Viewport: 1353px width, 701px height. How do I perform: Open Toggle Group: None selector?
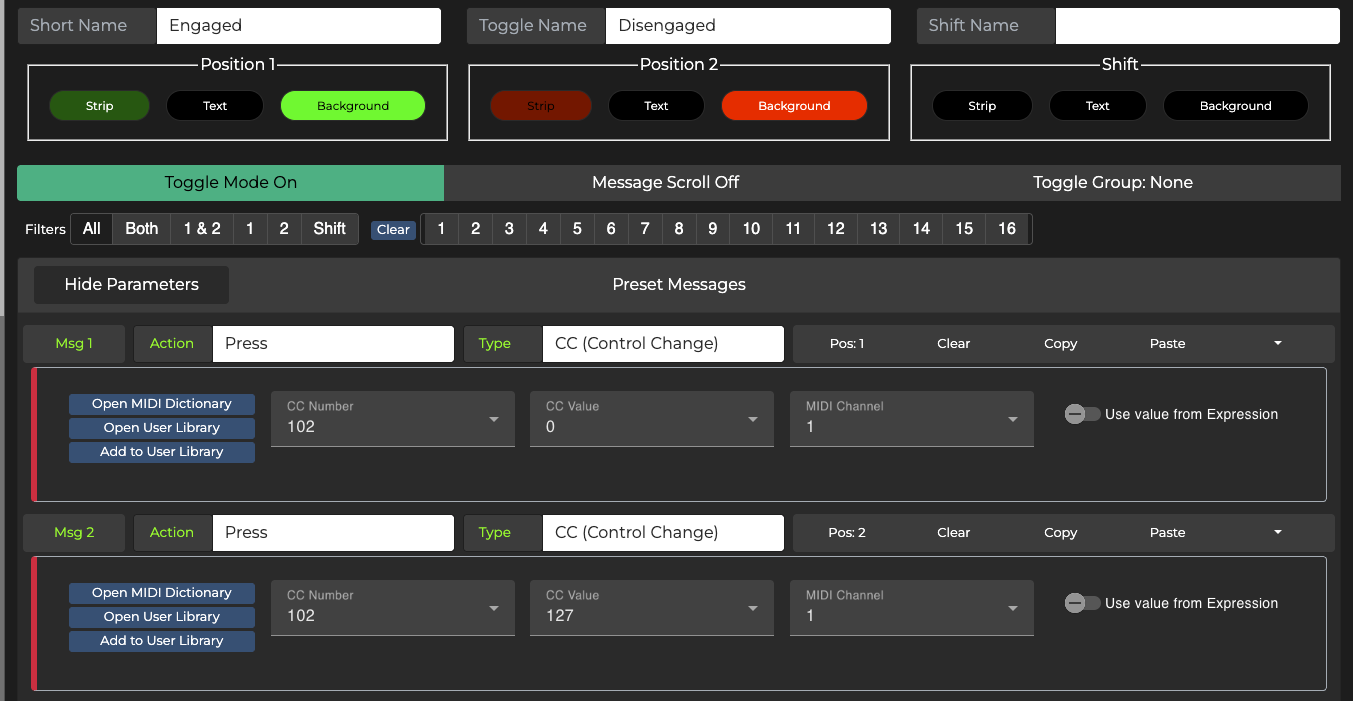[x=1113, y=183]
